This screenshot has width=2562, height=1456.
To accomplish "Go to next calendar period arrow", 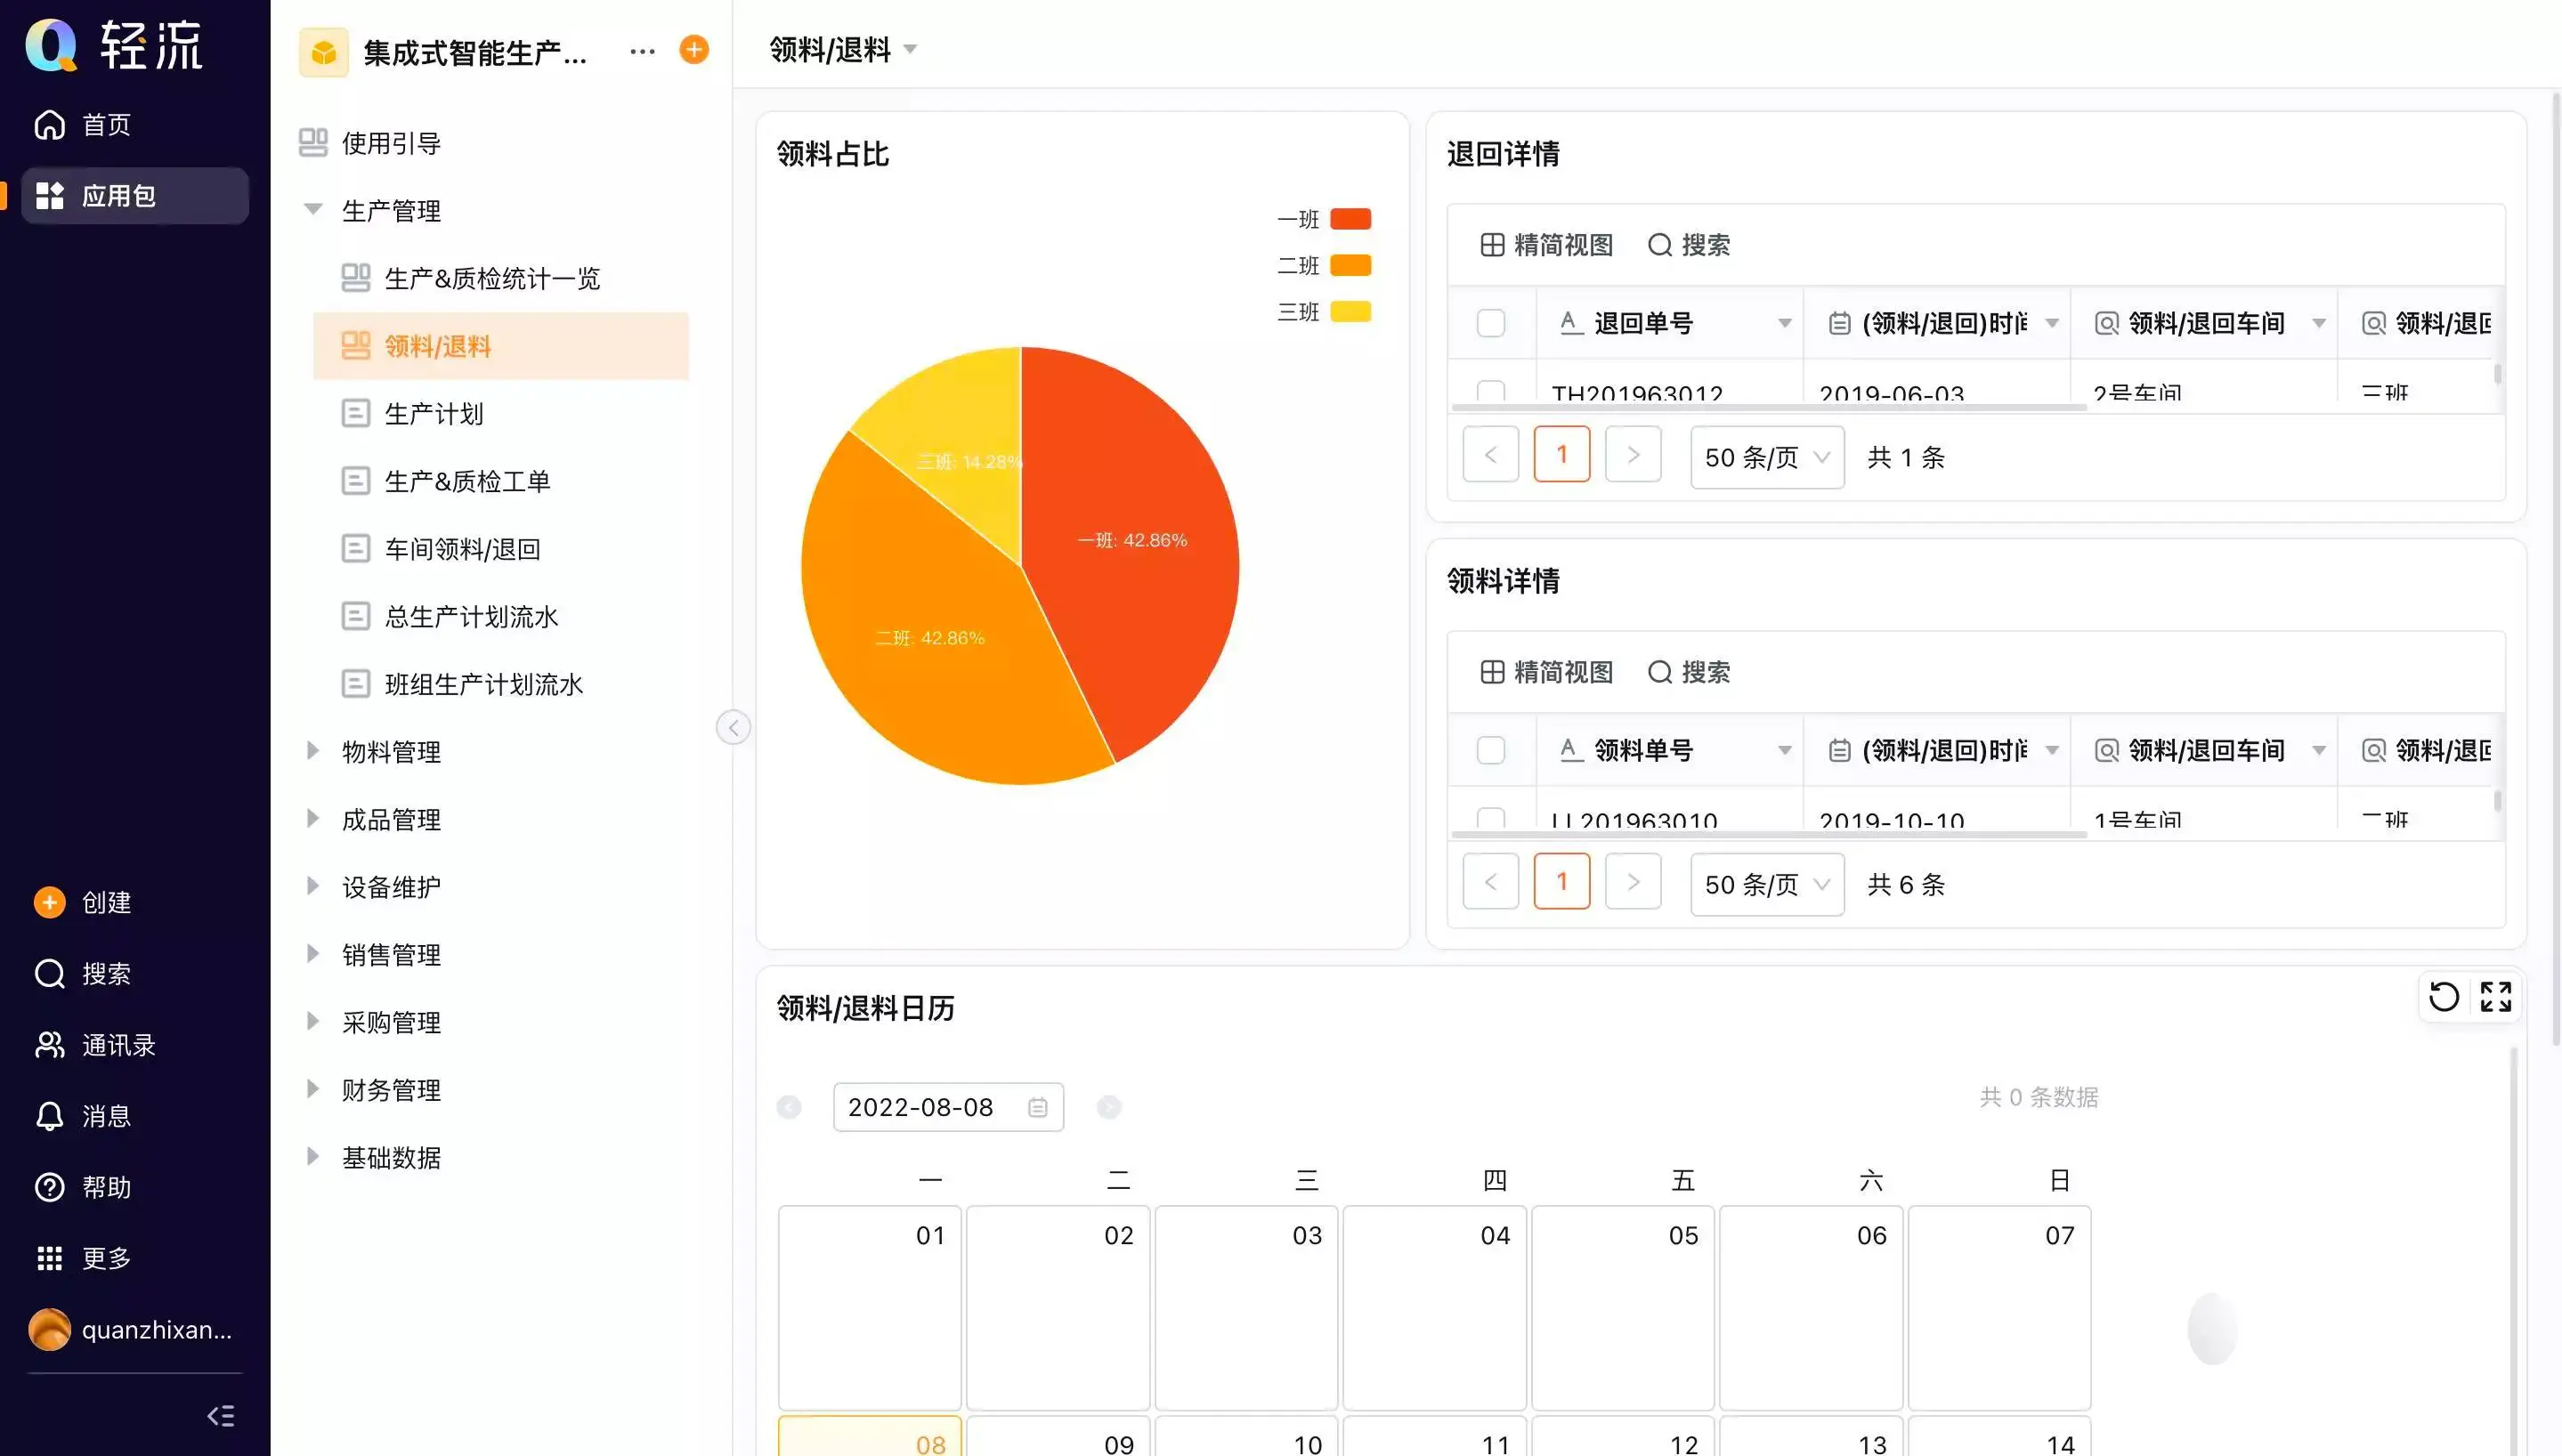I will (1108, 1107).
